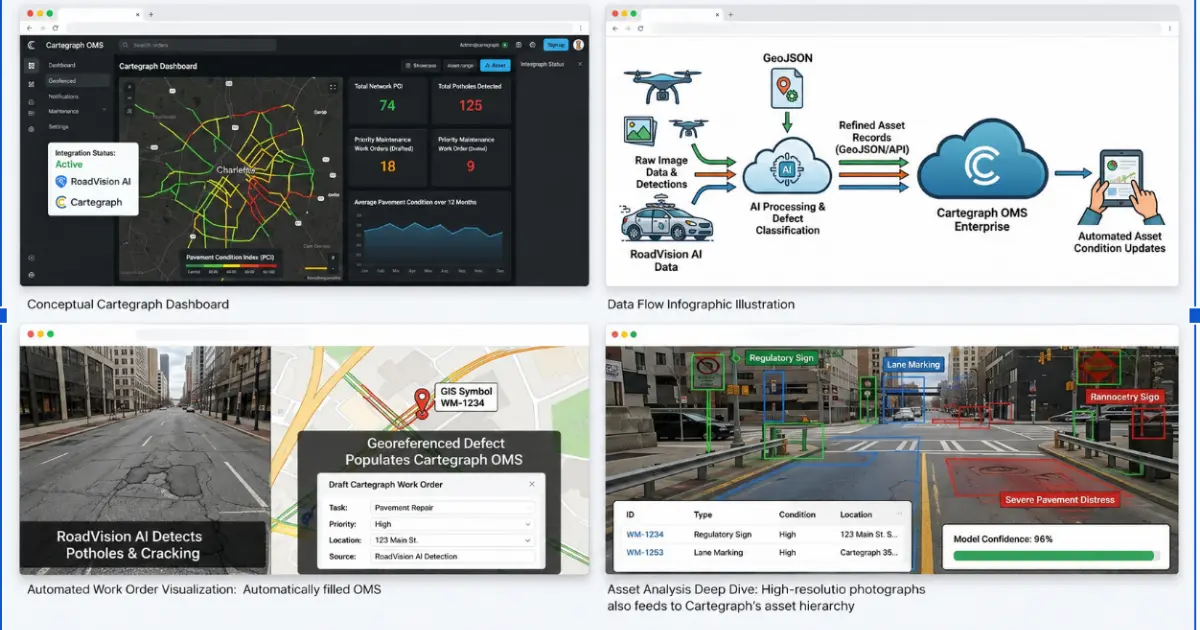Open the Location dropdown showing 123 Main St.
Image resolution: width=1200 pixels, height=630 pixels.
(x=453, y=540)
